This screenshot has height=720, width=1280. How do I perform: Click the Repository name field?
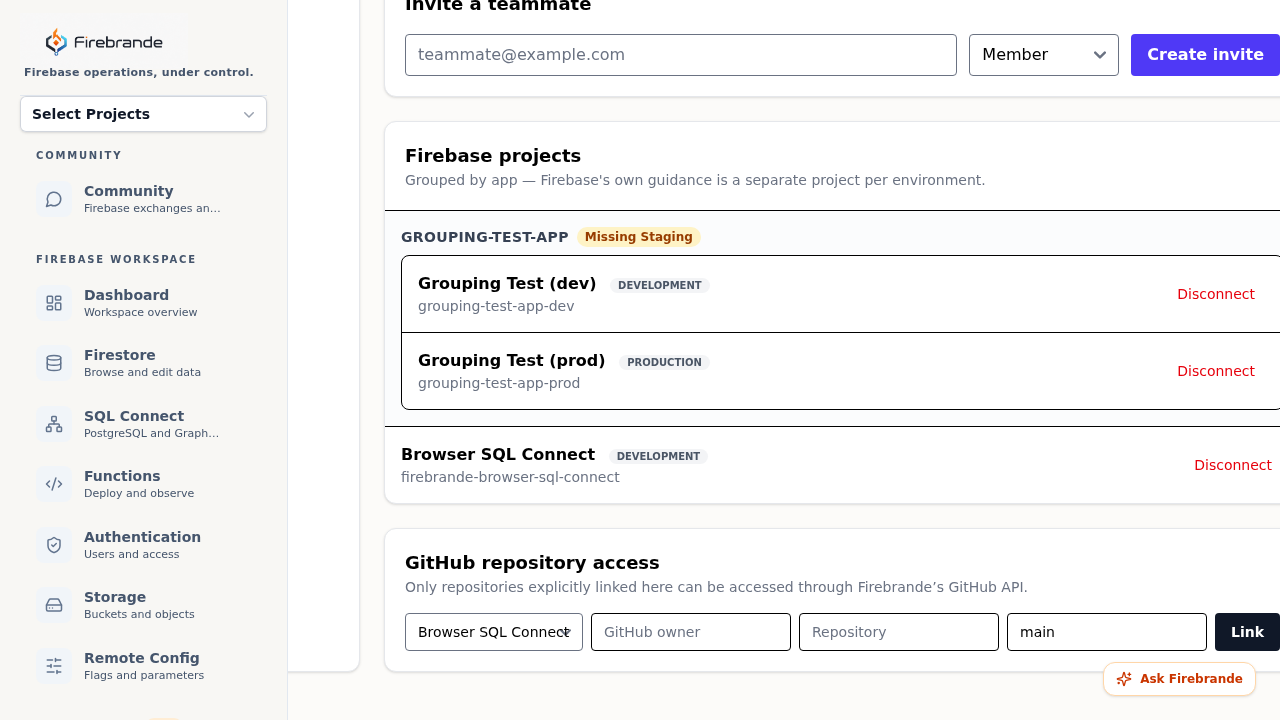899,632
